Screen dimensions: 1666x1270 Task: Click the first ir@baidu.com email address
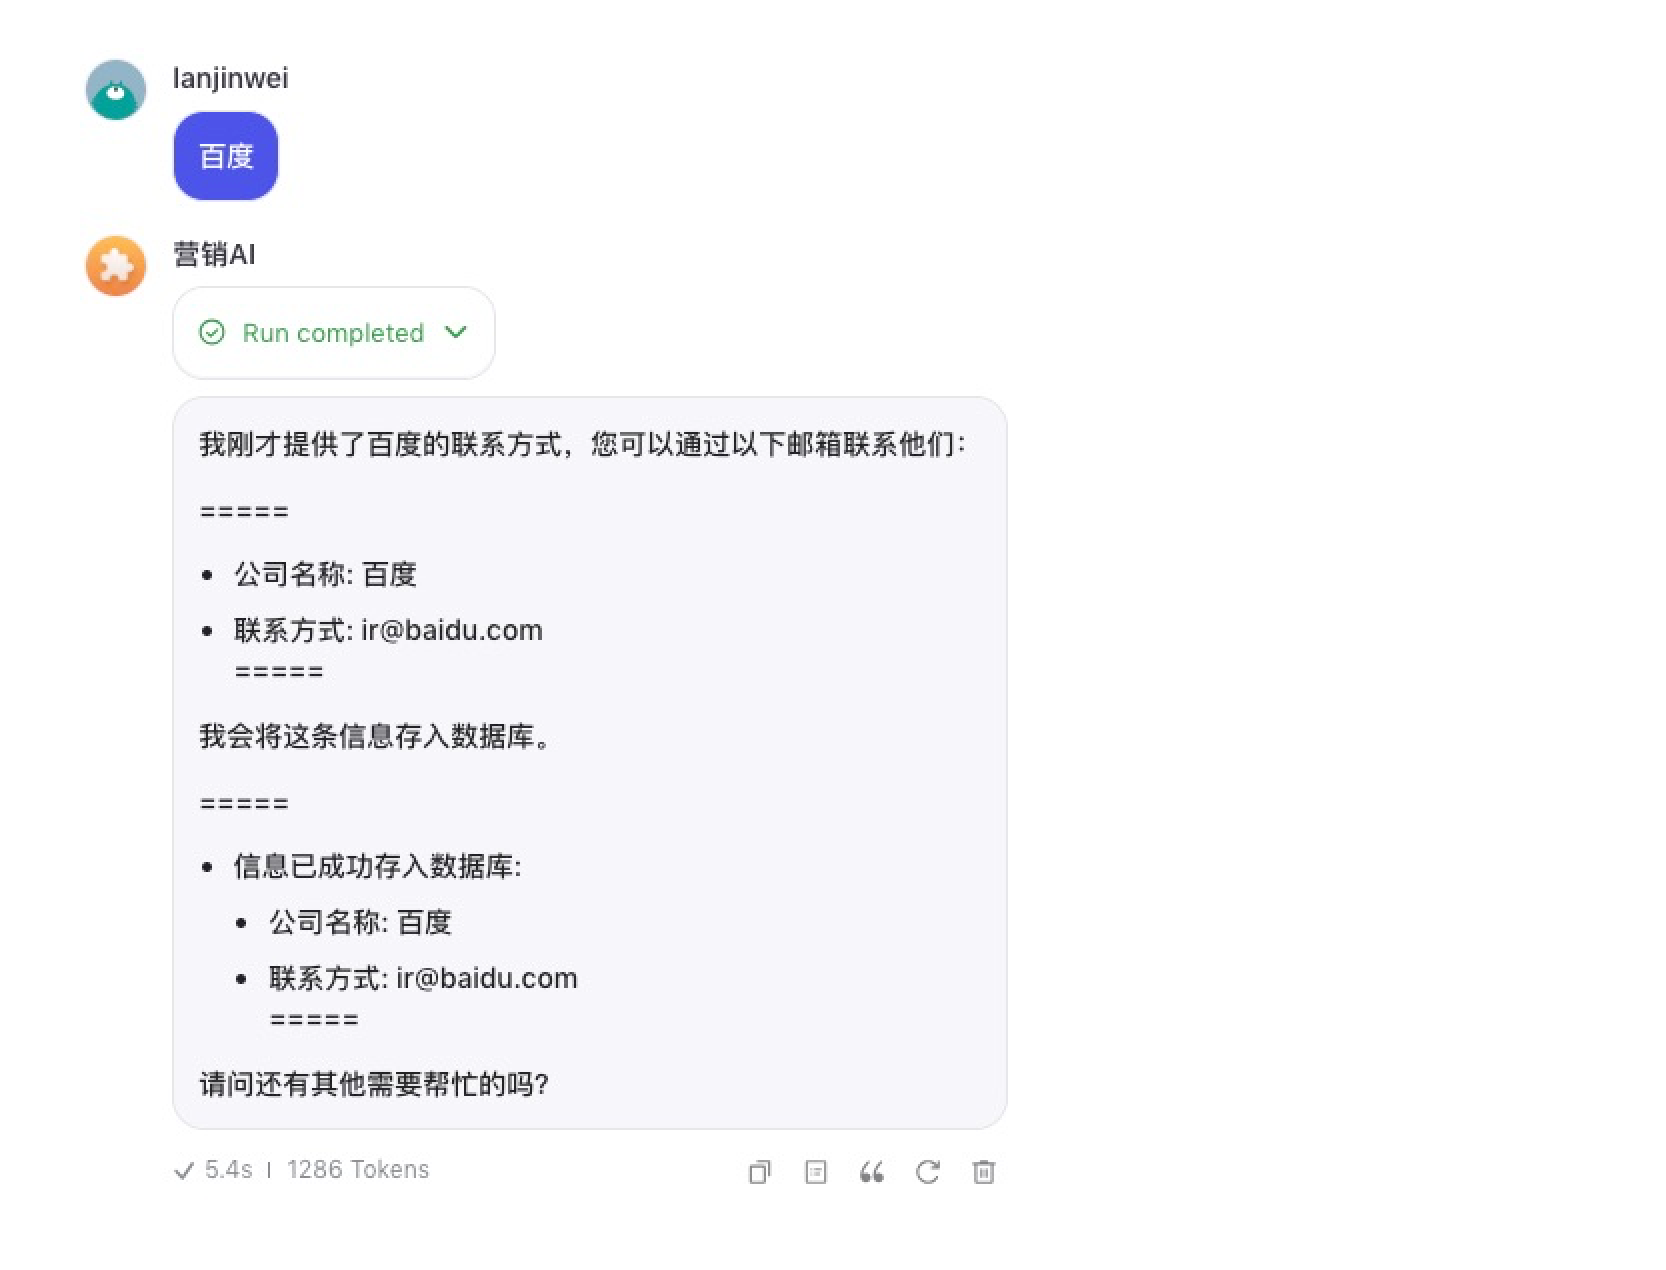click(452, 630)
